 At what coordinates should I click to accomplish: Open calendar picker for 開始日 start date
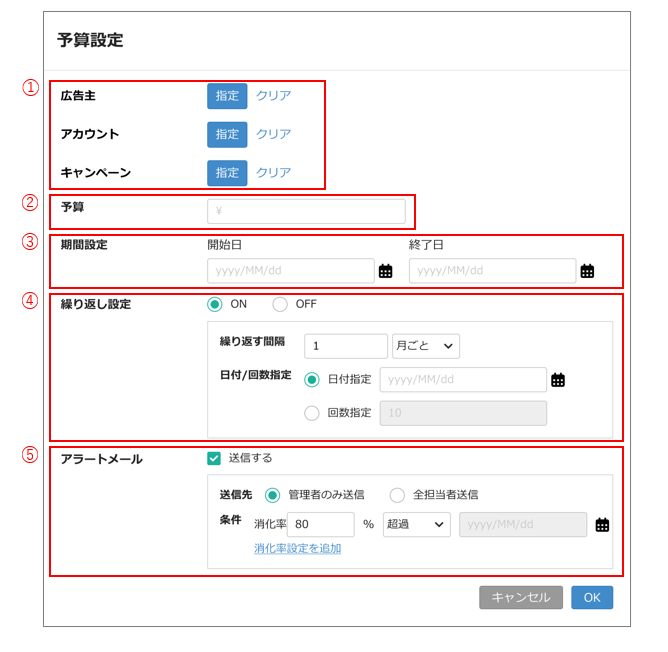click(385, 271)
